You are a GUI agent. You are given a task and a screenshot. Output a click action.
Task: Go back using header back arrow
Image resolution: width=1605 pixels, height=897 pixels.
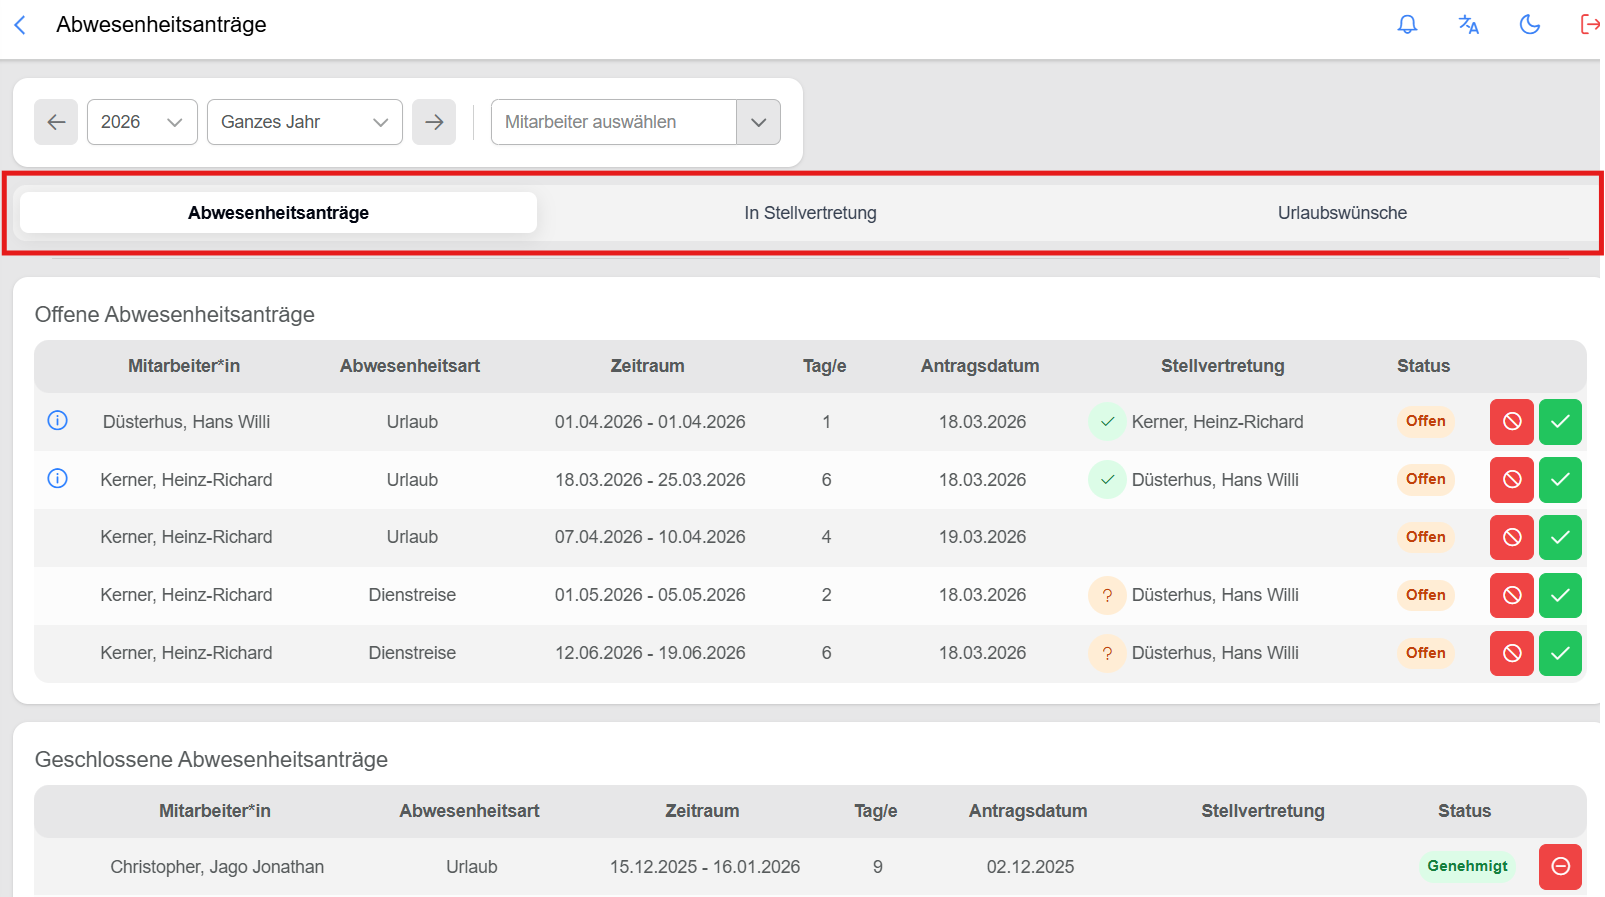pyautogui.click(x=20, y=25)
